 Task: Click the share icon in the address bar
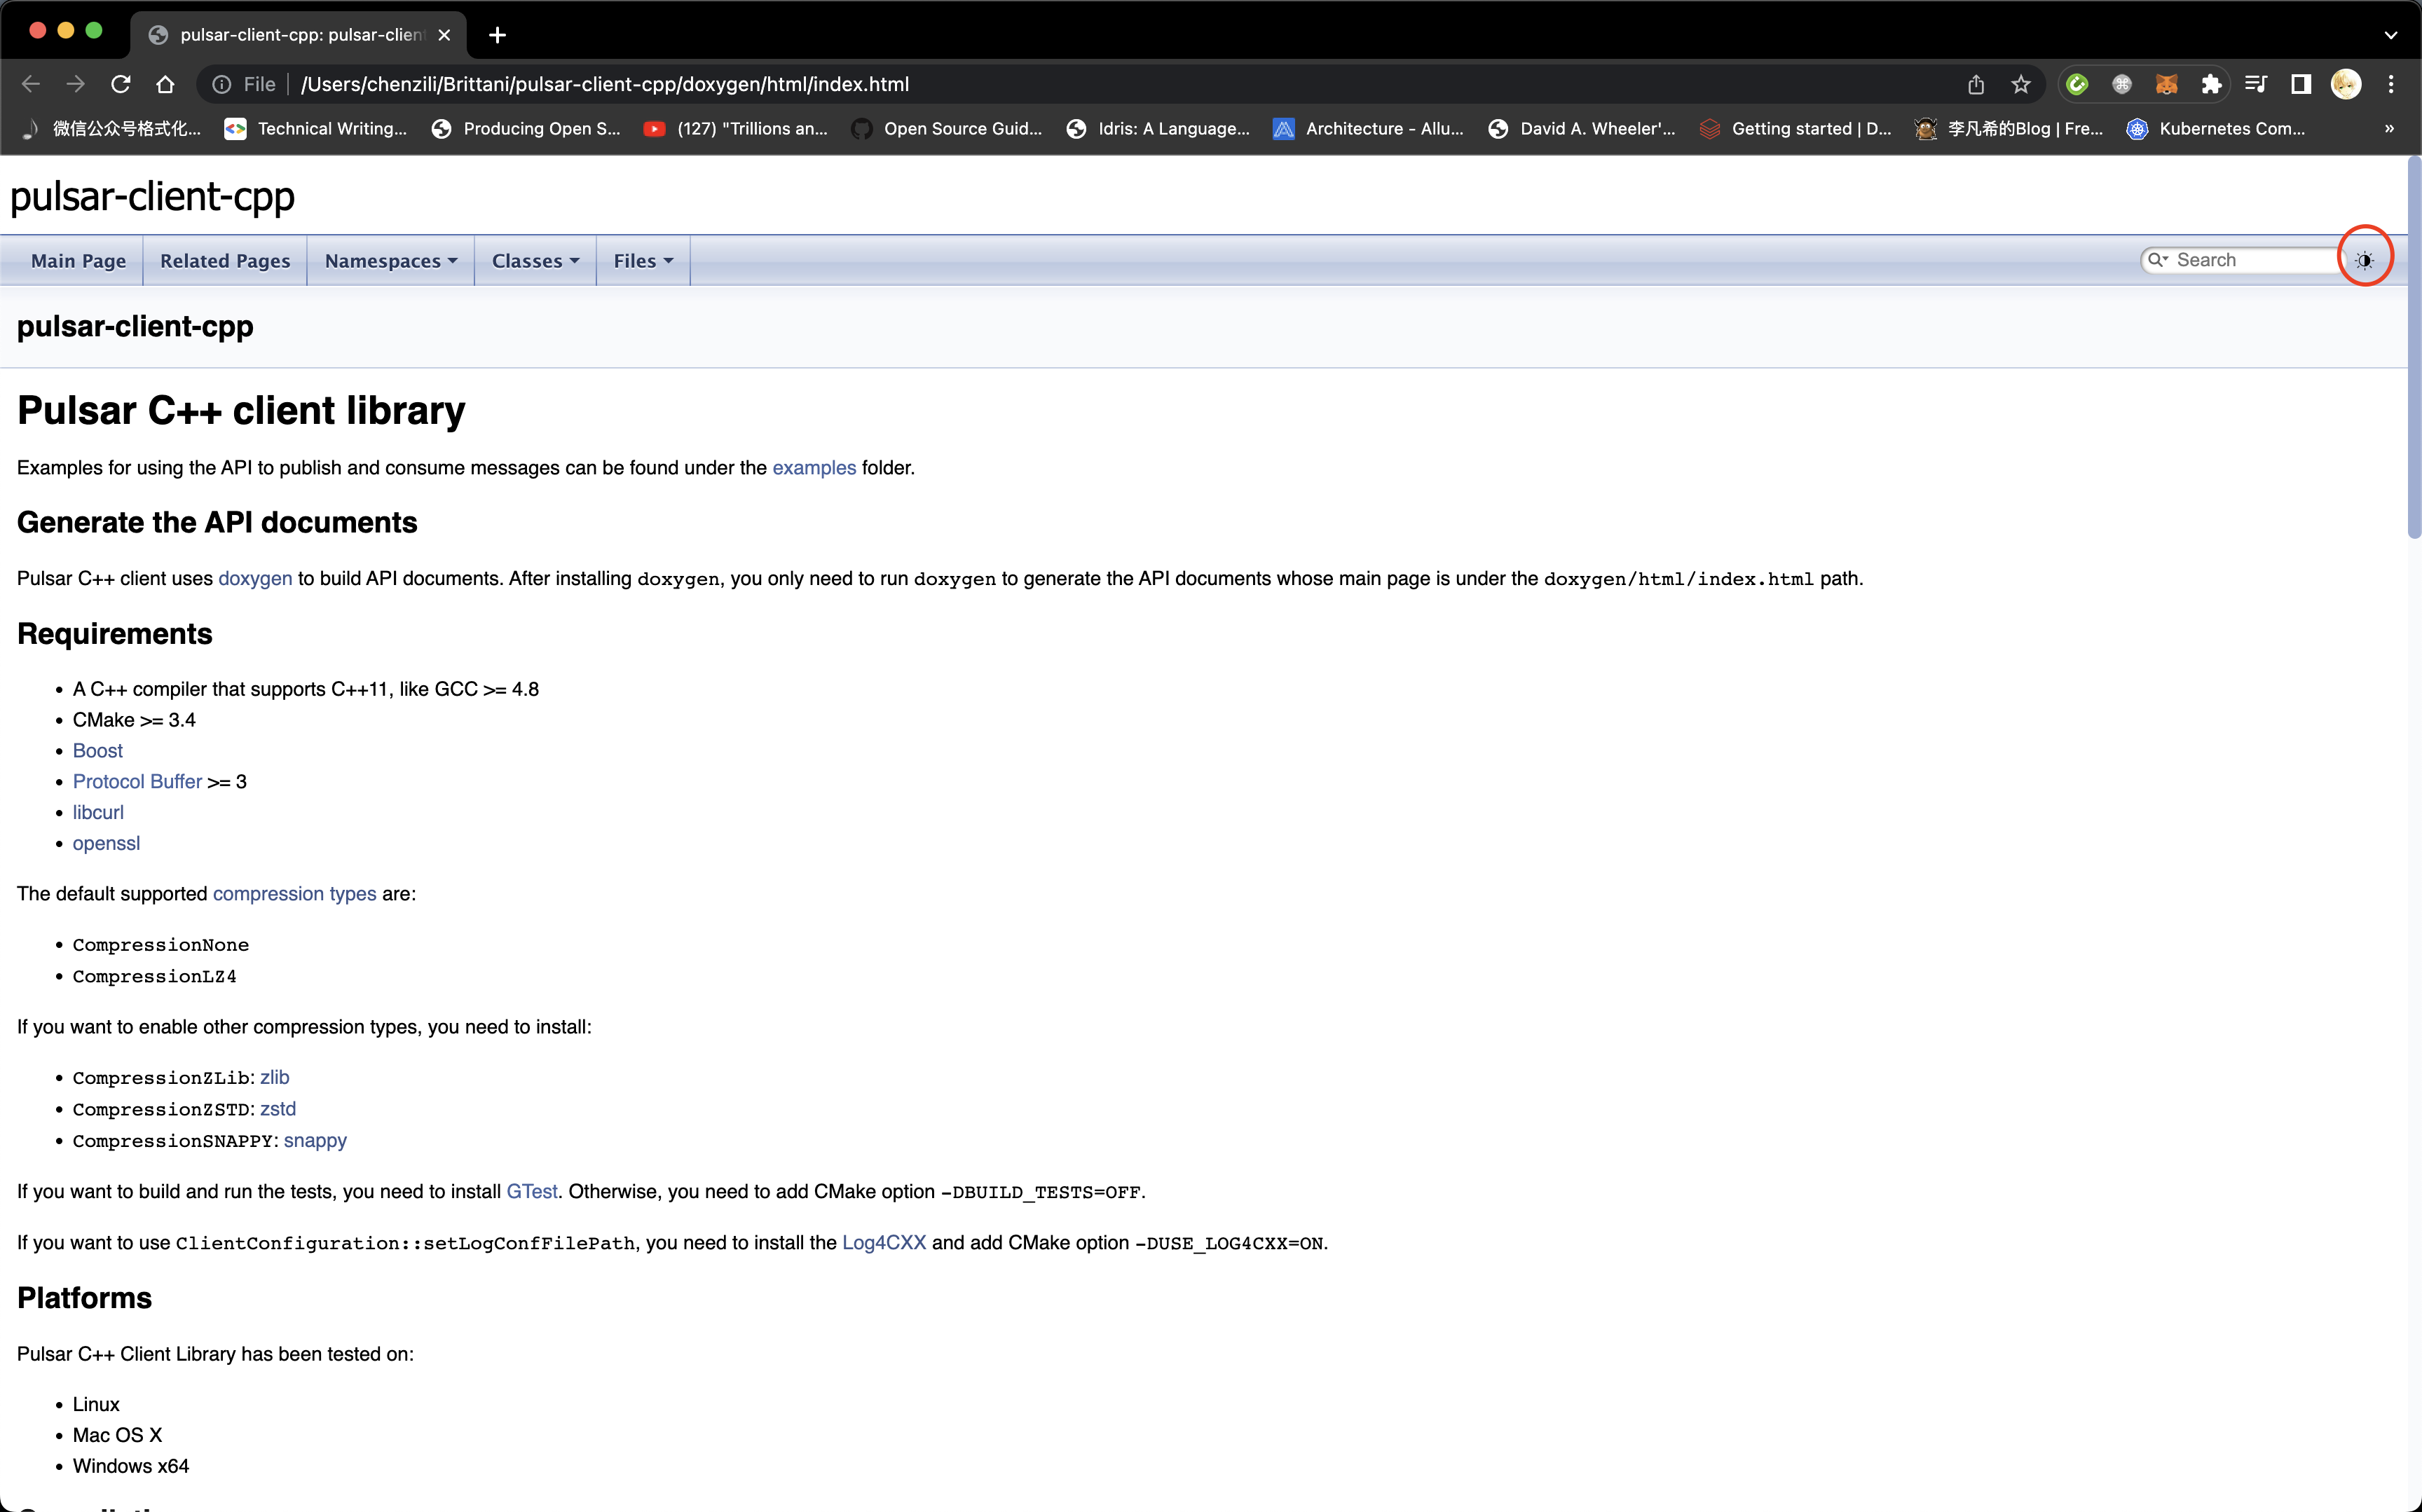point(1976,84)
